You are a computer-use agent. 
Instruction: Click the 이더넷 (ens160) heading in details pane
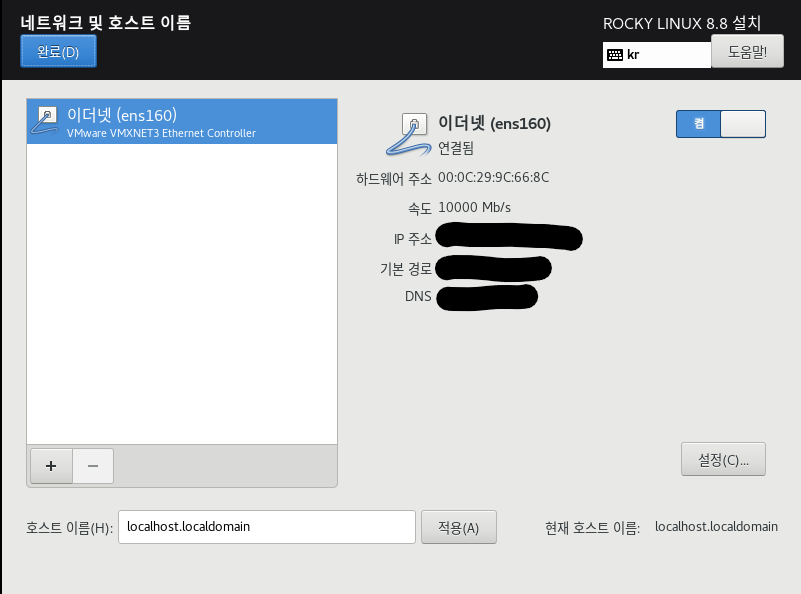494,123
